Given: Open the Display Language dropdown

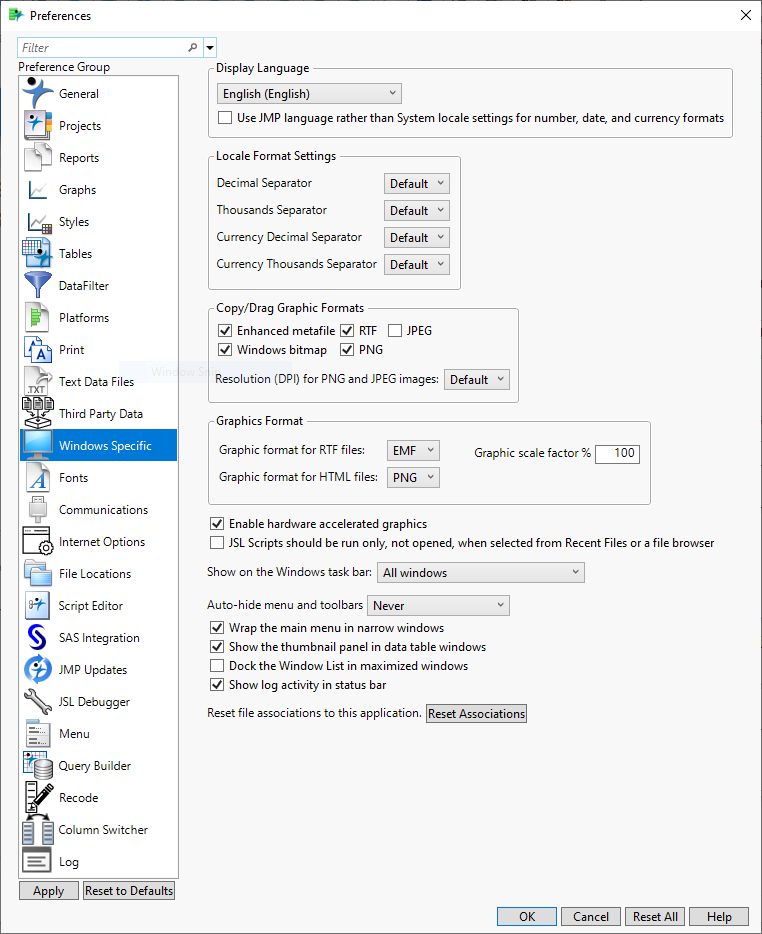Looking at the screenshot, I should click(x=309, y=94).
